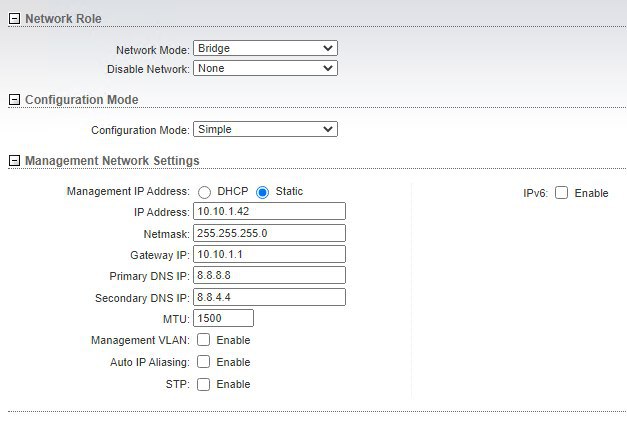
Task: Enable the STP checkbox
Action: pyautogui.click(x=204, y=384)
